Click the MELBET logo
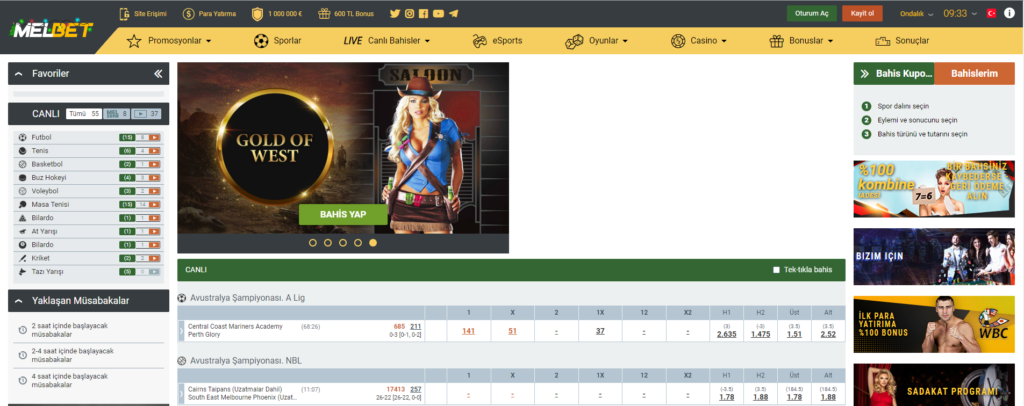Viewport: 1024px width, 406px height. click(x=52, y=30)
